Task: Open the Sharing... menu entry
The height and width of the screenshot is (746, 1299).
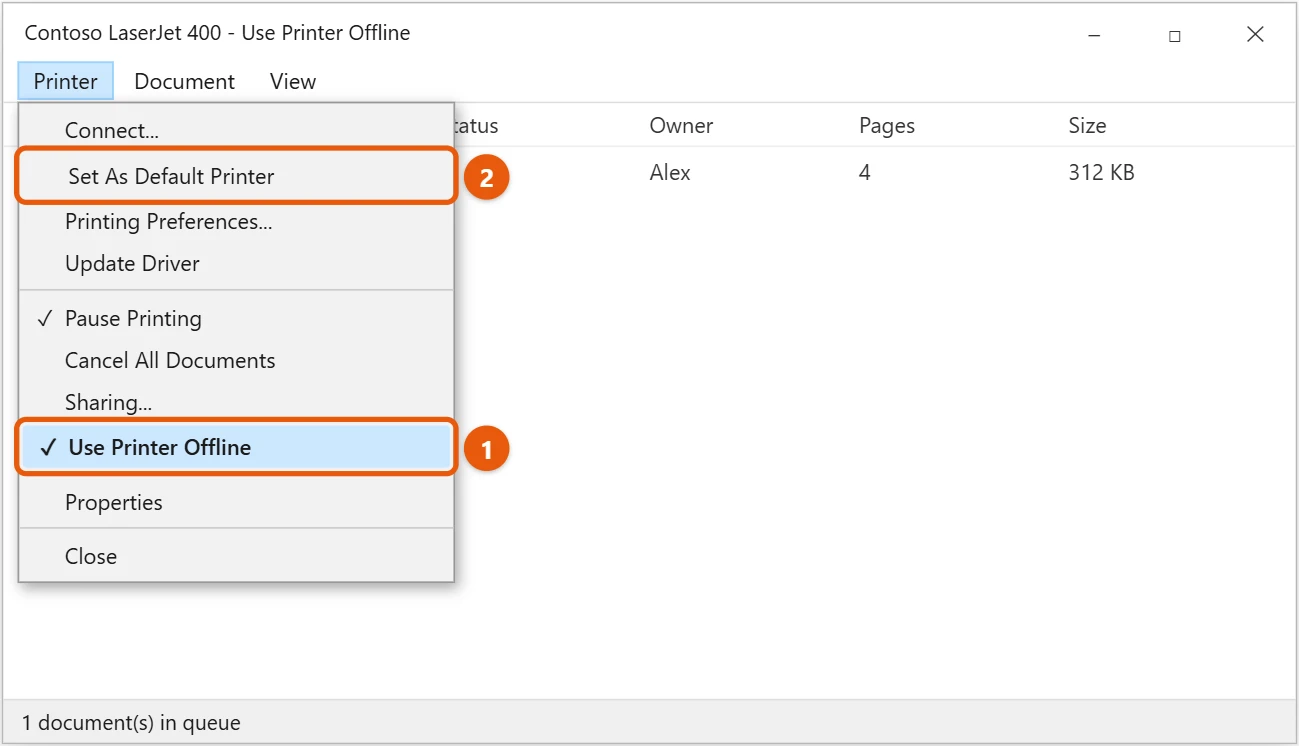Action: tap(236, 403)
